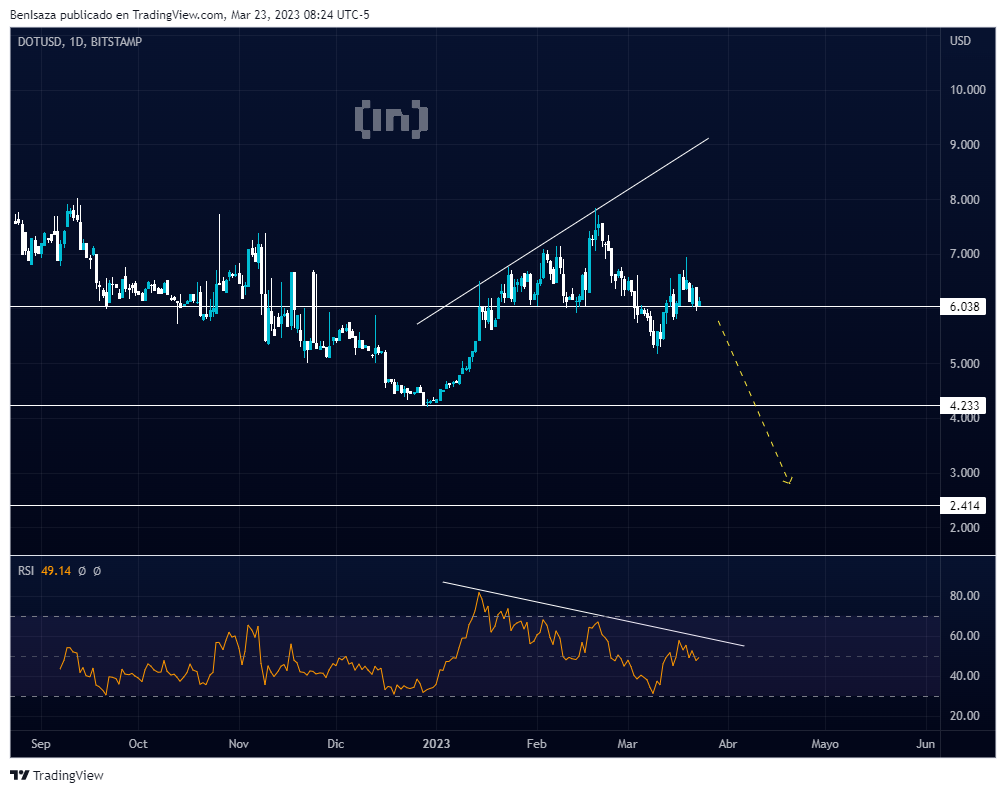Click the RSI 80.00 scale label
The width and height of the screenshot is (1006, 793).
965,595
